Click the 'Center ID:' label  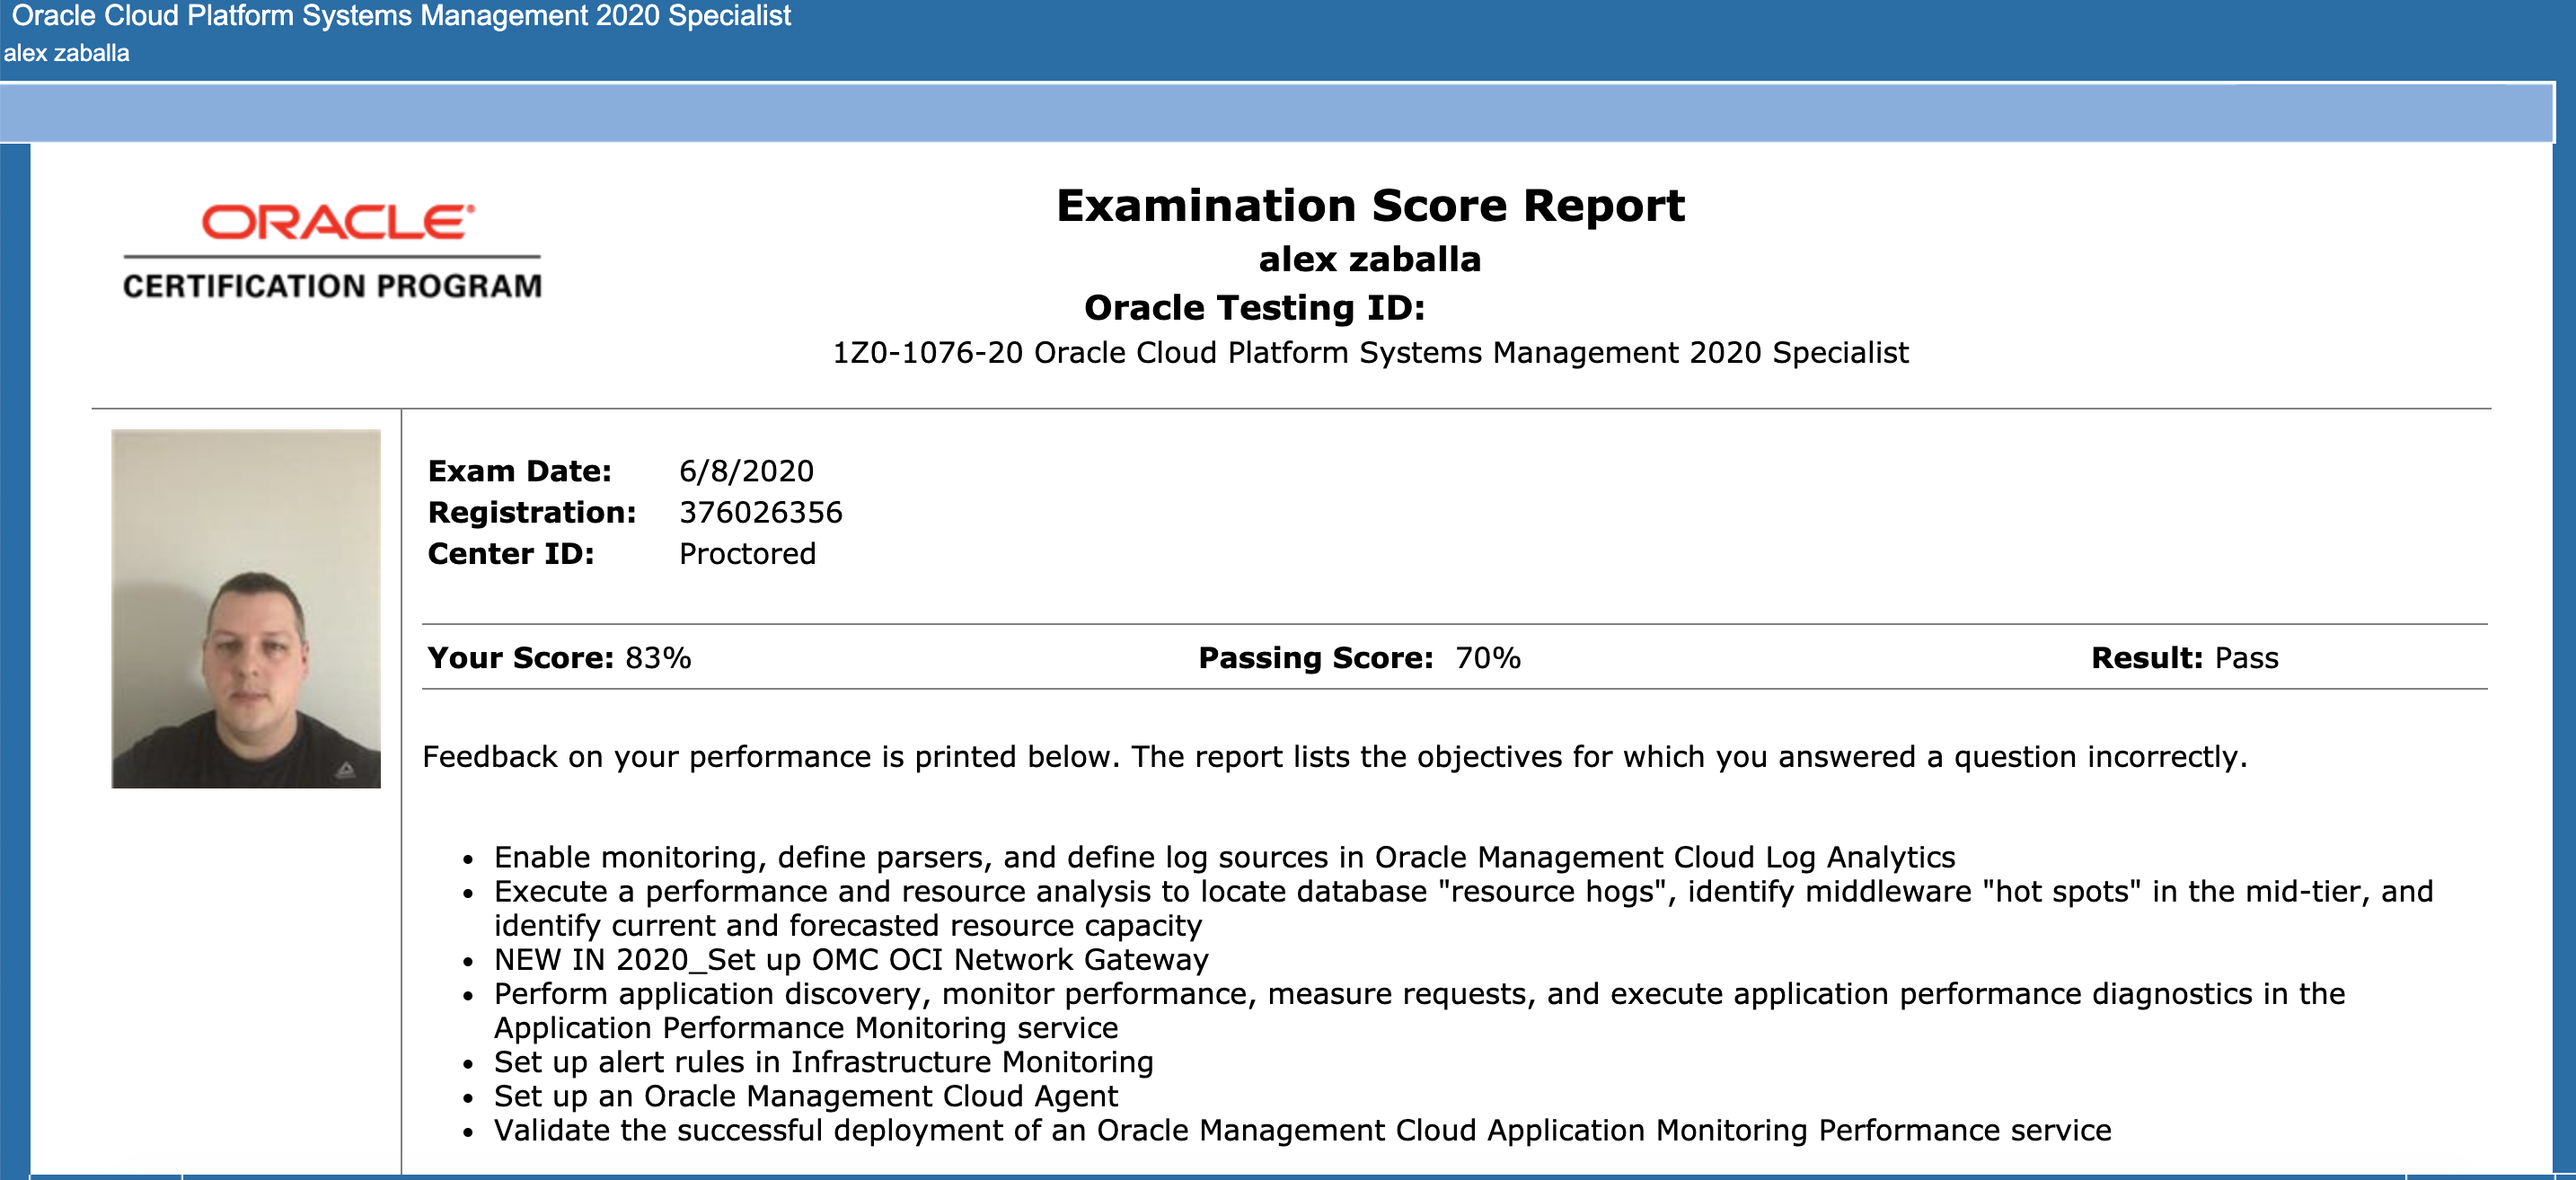click(x=510, y=554)
